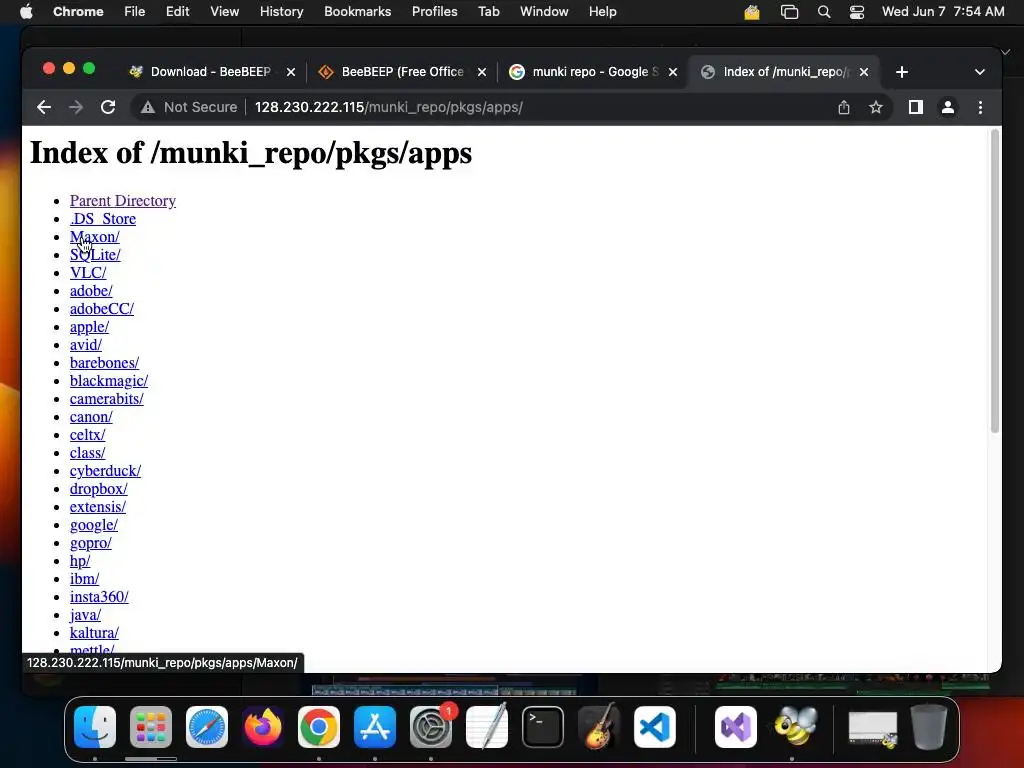Open Terminal from the Dock
Viewport: 1024px width, 768px height.
coord(543,727)
